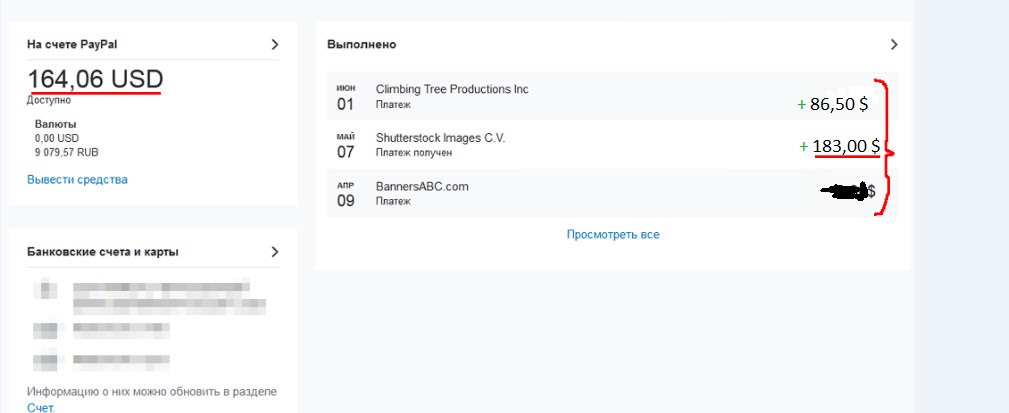Select Shutterstock Images C.V. payment
1009x413 pixels.
click(x=440, y=138)
